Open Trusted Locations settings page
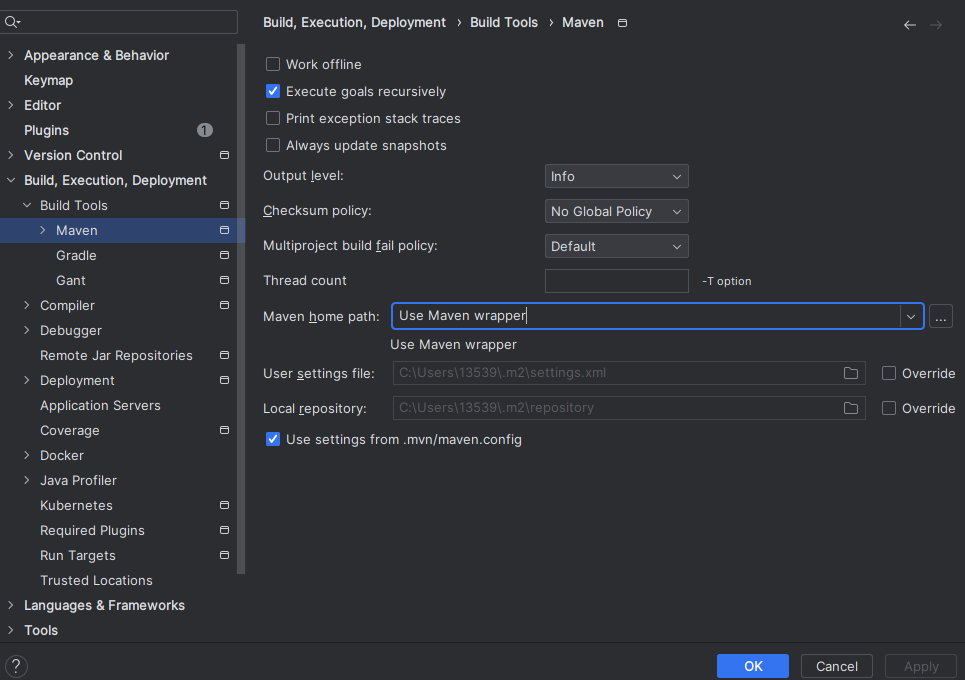Screen dimensions: 965x680 pyautogui.click(x=96, y=580)
